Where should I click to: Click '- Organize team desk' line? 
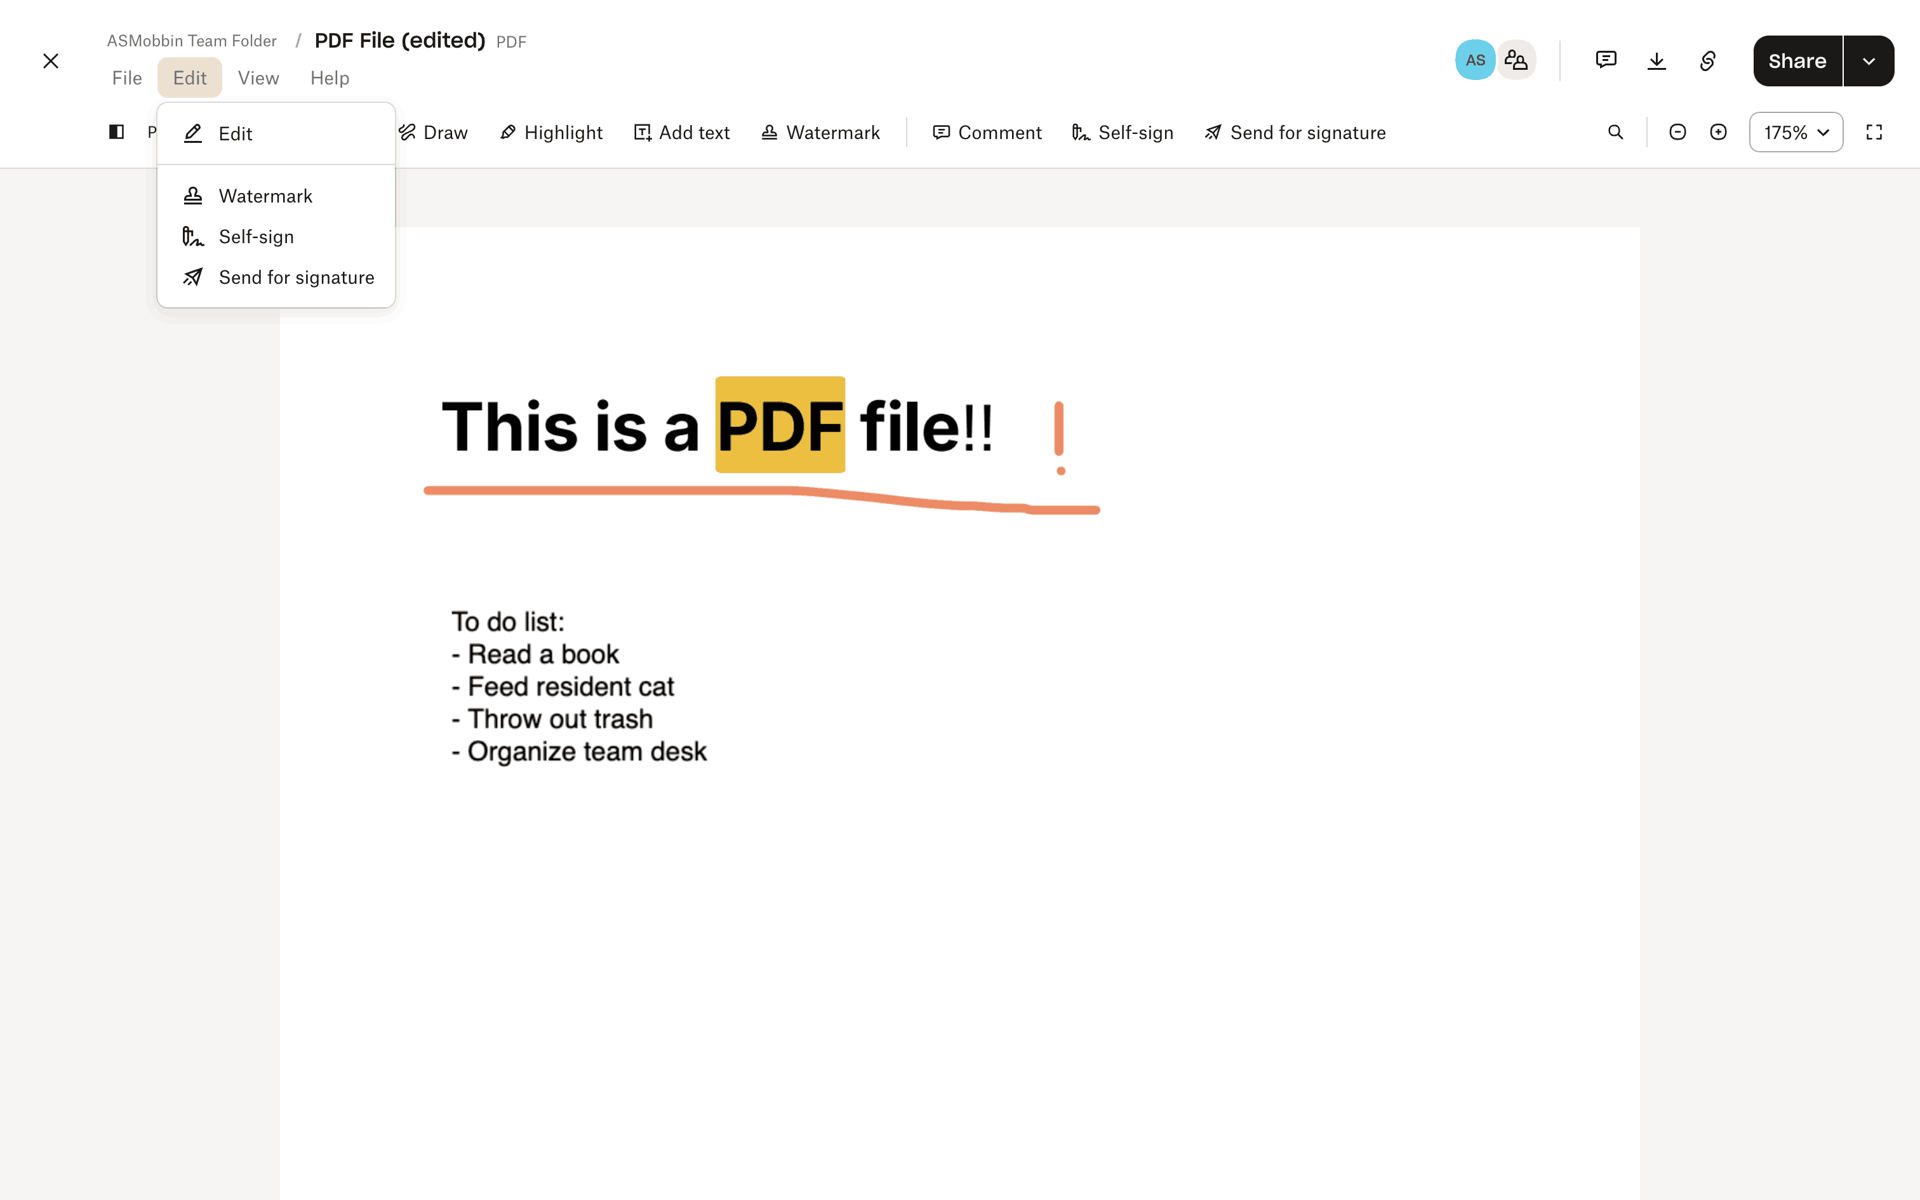point(579,751)
